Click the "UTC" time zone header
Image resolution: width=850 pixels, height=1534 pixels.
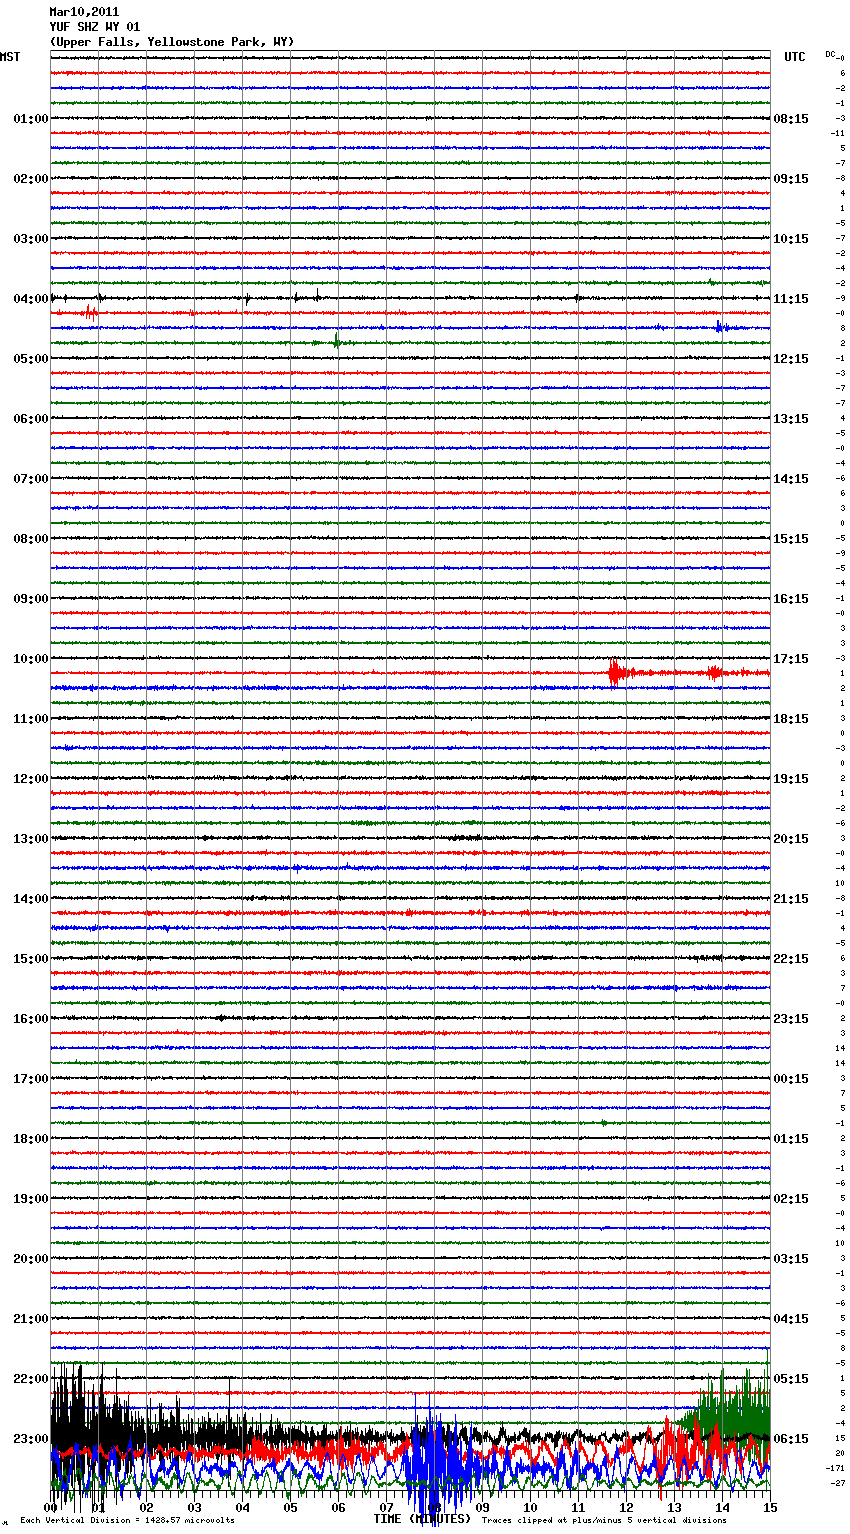point(795,57)
